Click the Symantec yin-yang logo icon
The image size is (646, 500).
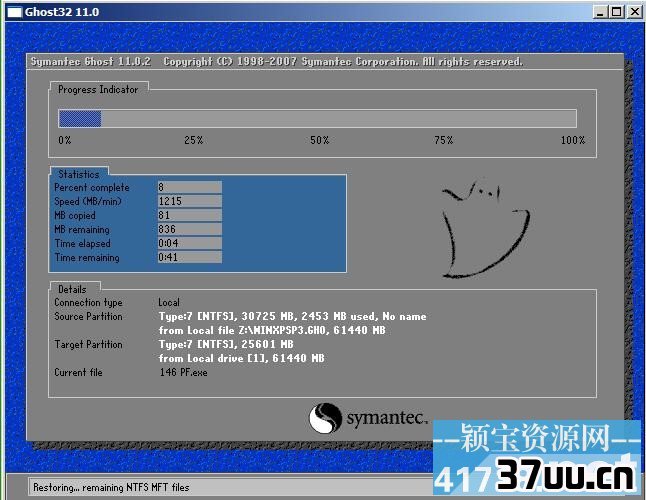(x=325, y=418)
